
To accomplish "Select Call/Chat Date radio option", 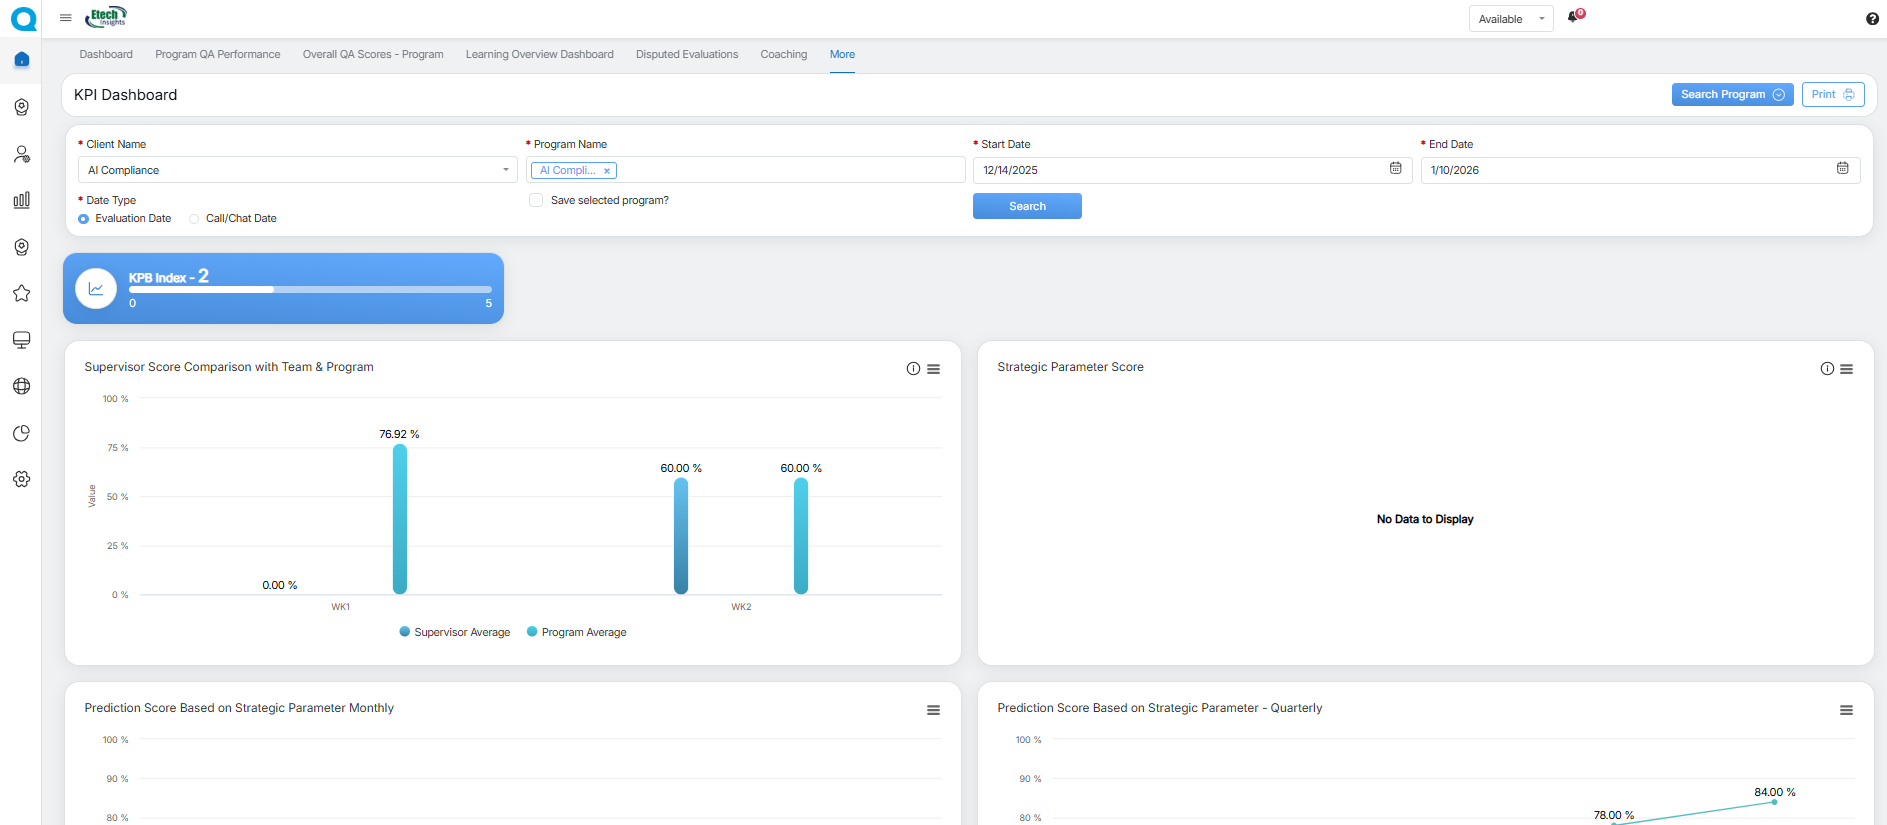I will 194,219.
